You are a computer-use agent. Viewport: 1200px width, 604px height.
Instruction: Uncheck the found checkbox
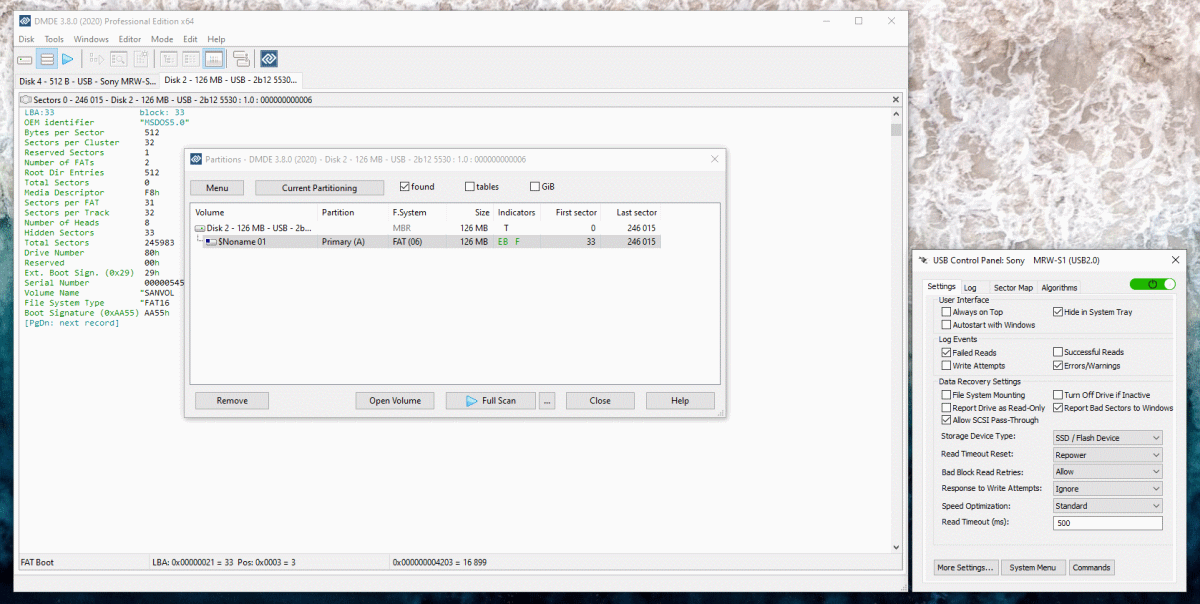point(404,187)
